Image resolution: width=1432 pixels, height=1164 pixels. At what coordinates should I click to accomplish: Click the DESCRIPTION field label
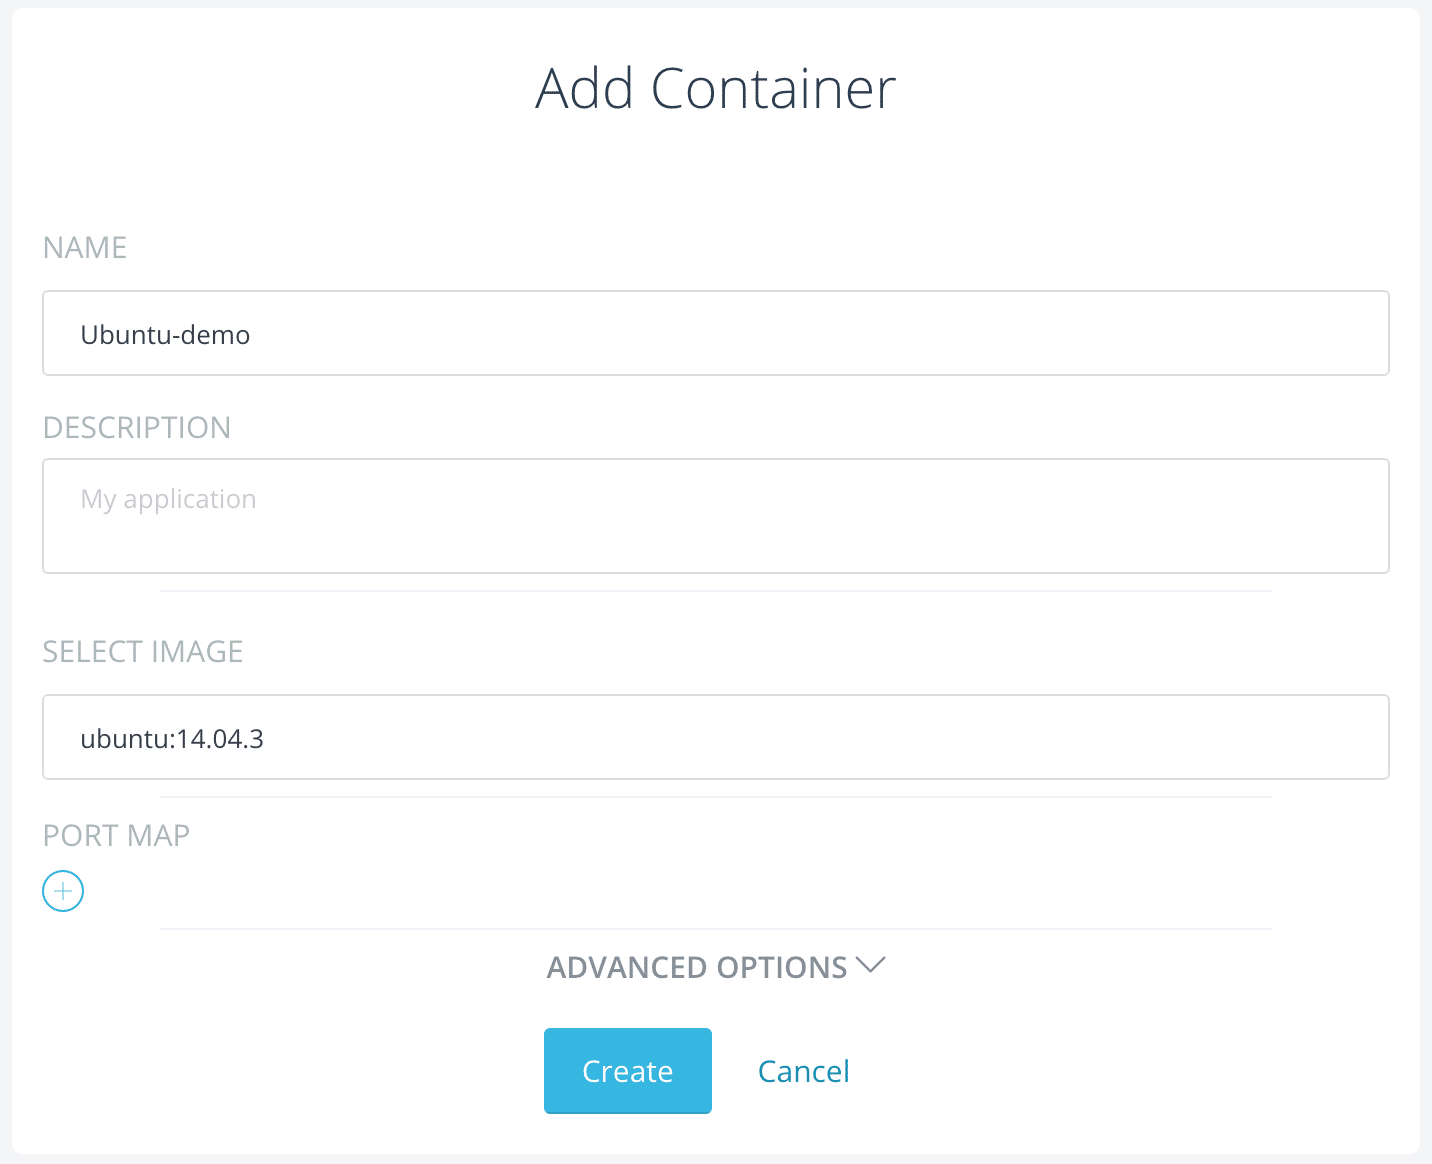[137, 428]
